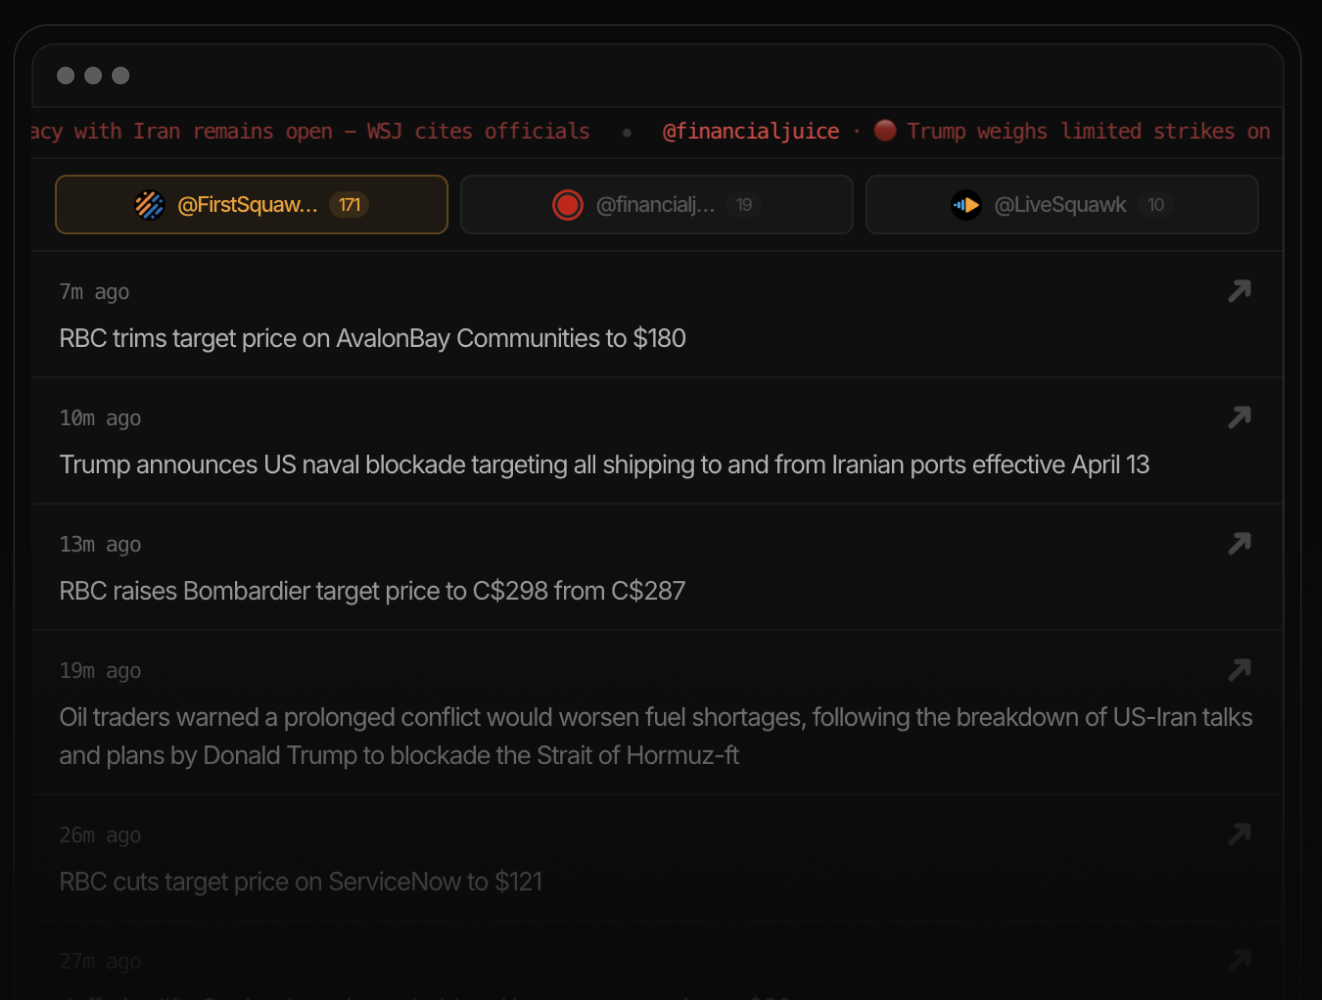Click the 10 count badge on @LiveSquawk
Image resolution: width=1322 pixels, height=1000 pixels.
(x=1156, y=204)
